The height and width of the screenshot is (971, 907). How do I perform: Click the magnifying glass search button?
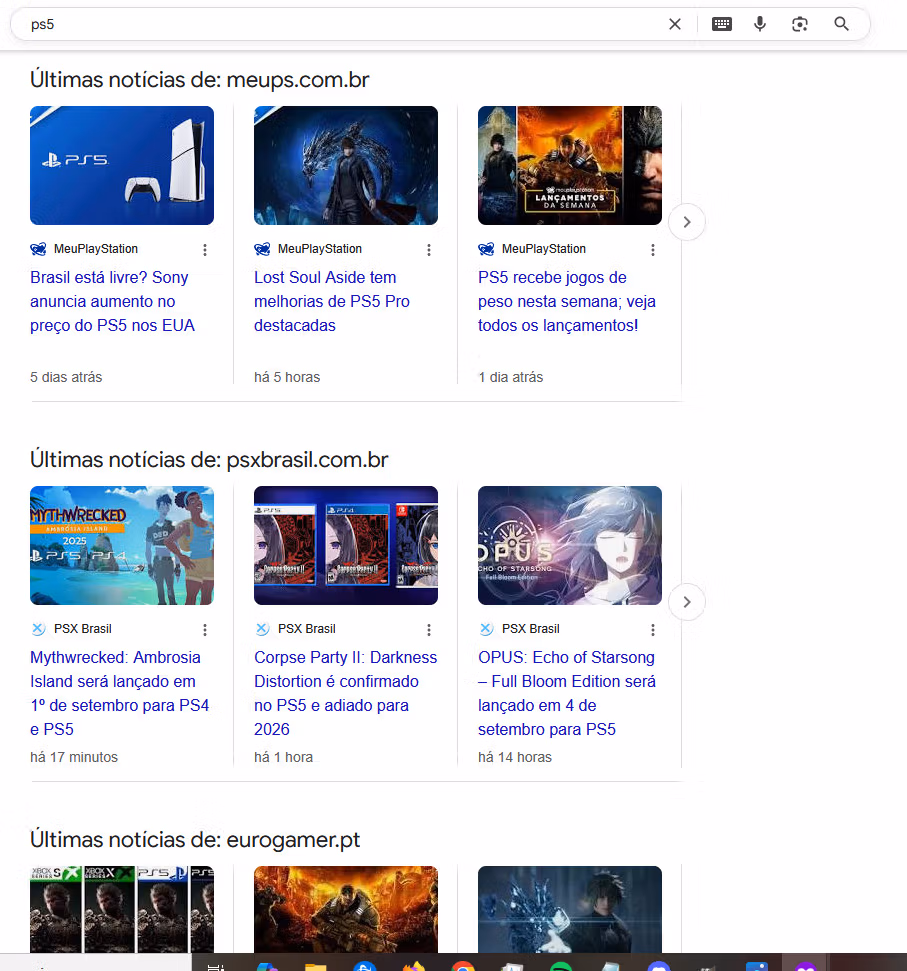coord(841,24)
